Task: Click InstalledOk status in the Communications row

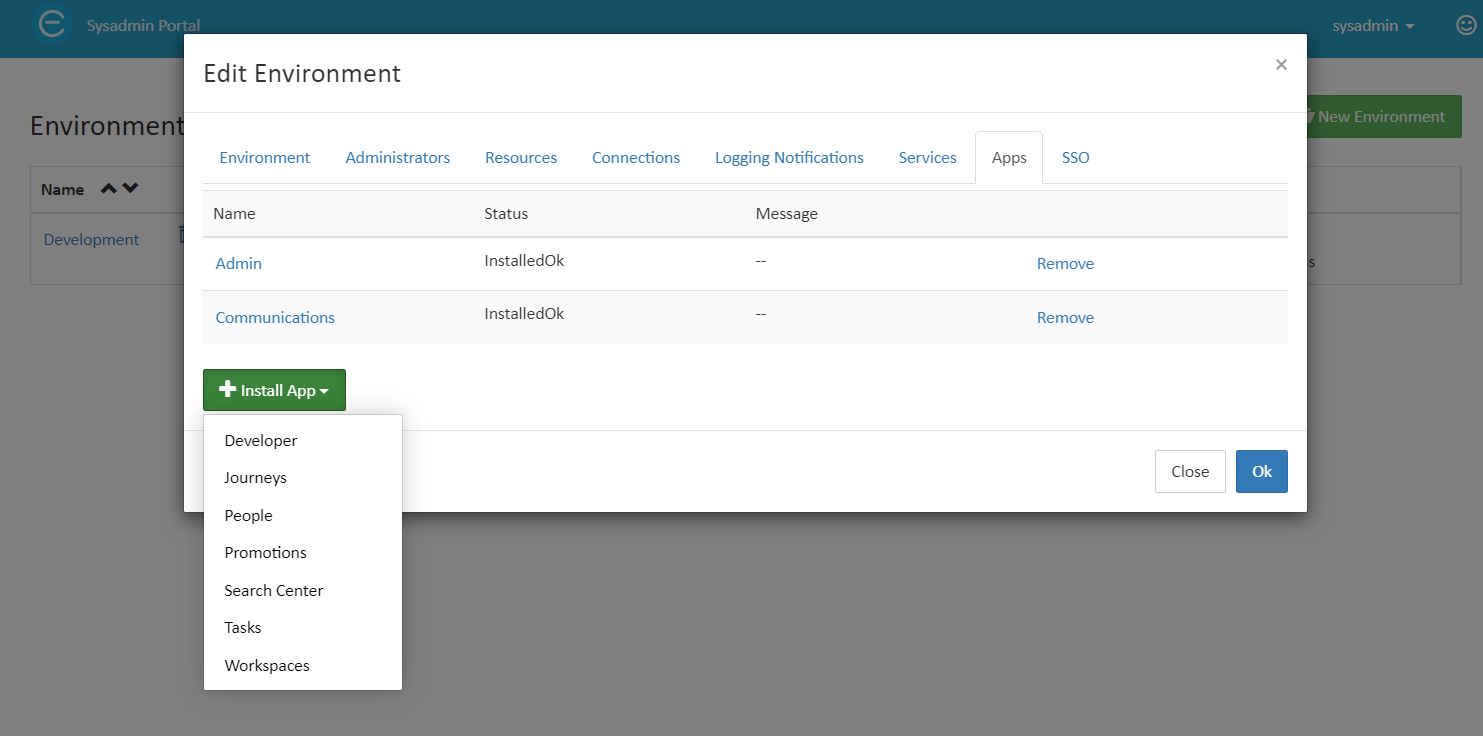Action: [524, 314]
